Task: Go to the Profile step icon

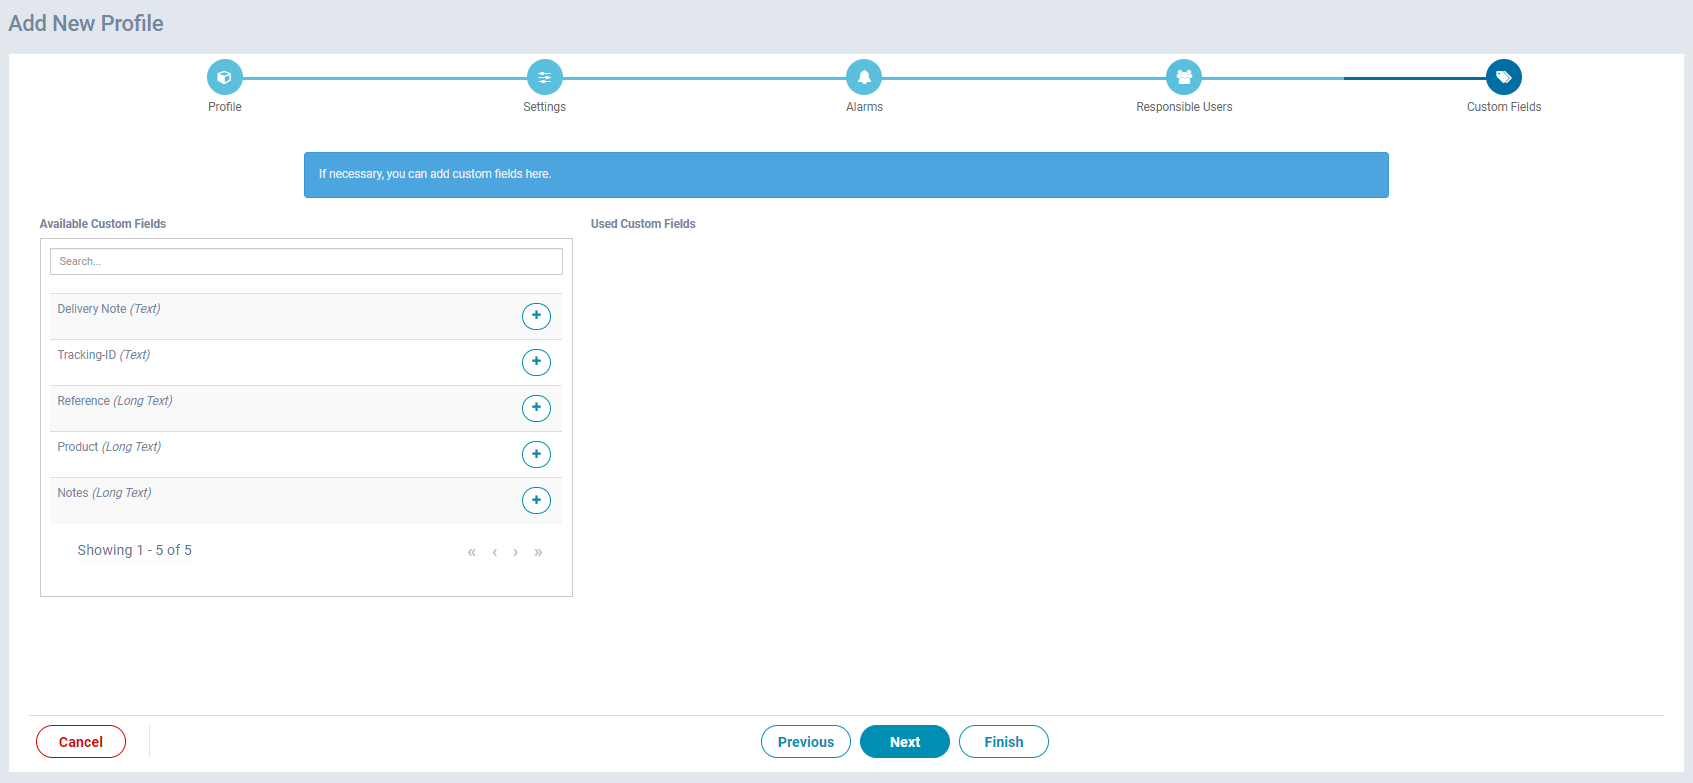Action: [x=224, y=77]
